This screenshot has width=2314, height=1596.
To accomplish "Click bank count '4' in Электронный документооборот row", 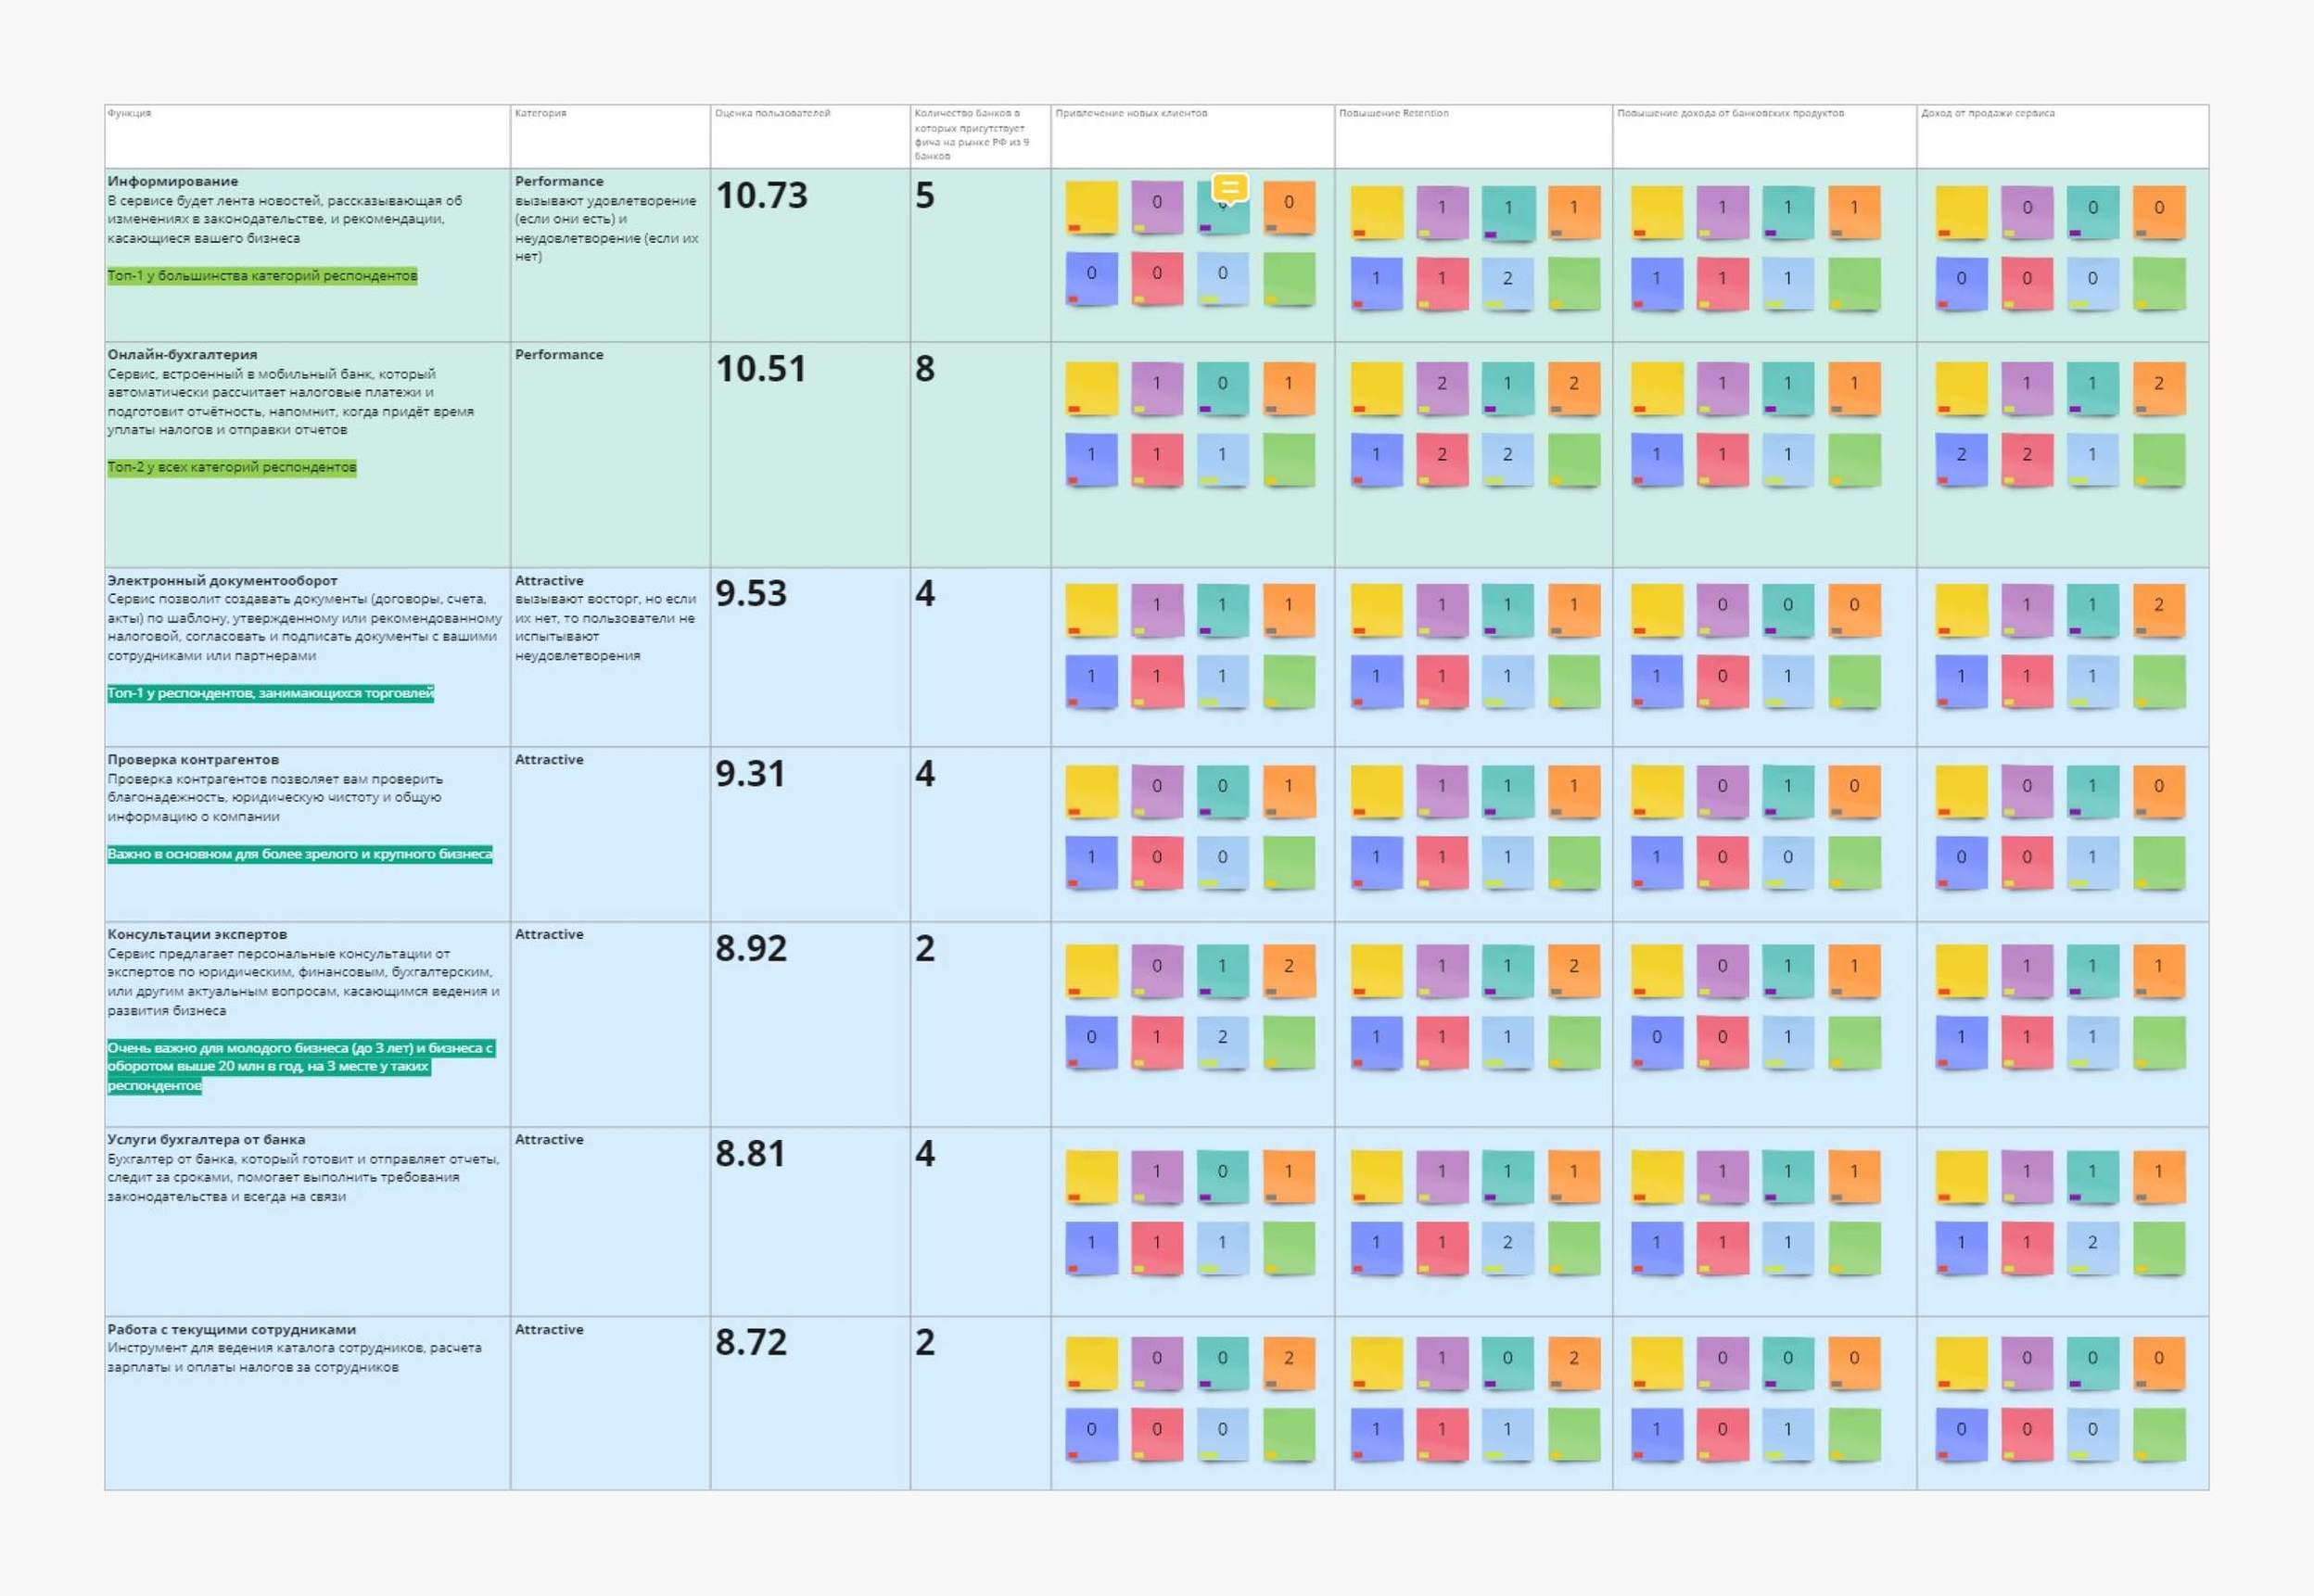I will [925, 593].
